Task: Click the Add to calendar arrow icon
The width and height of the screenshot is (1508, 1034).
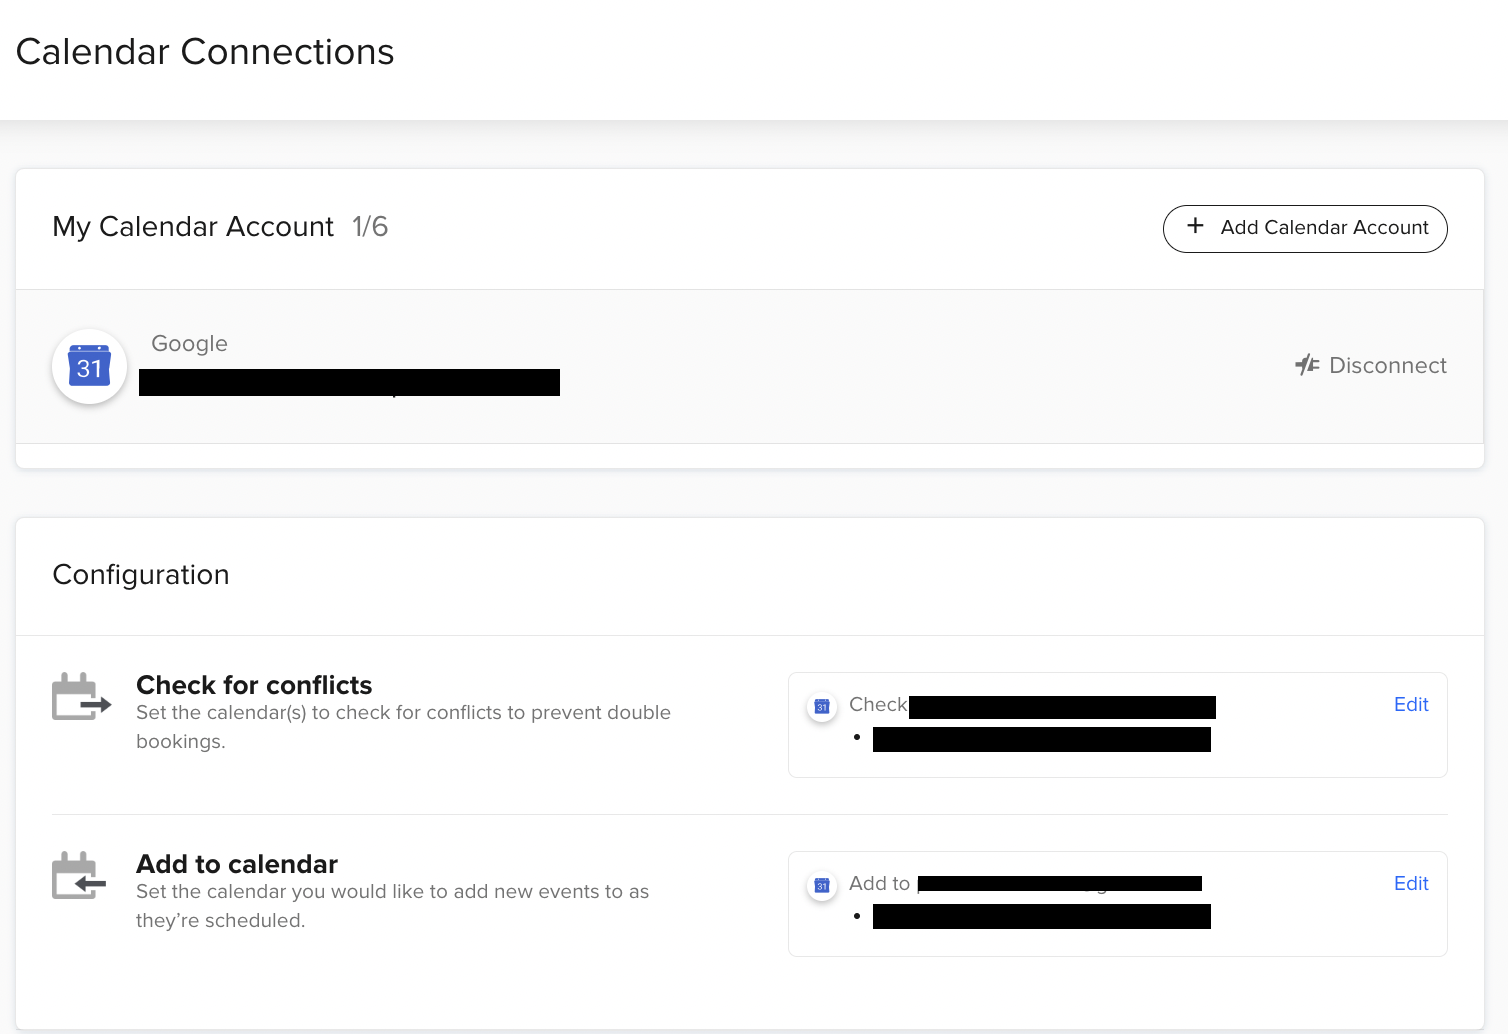Action: (x=80, y=876)
